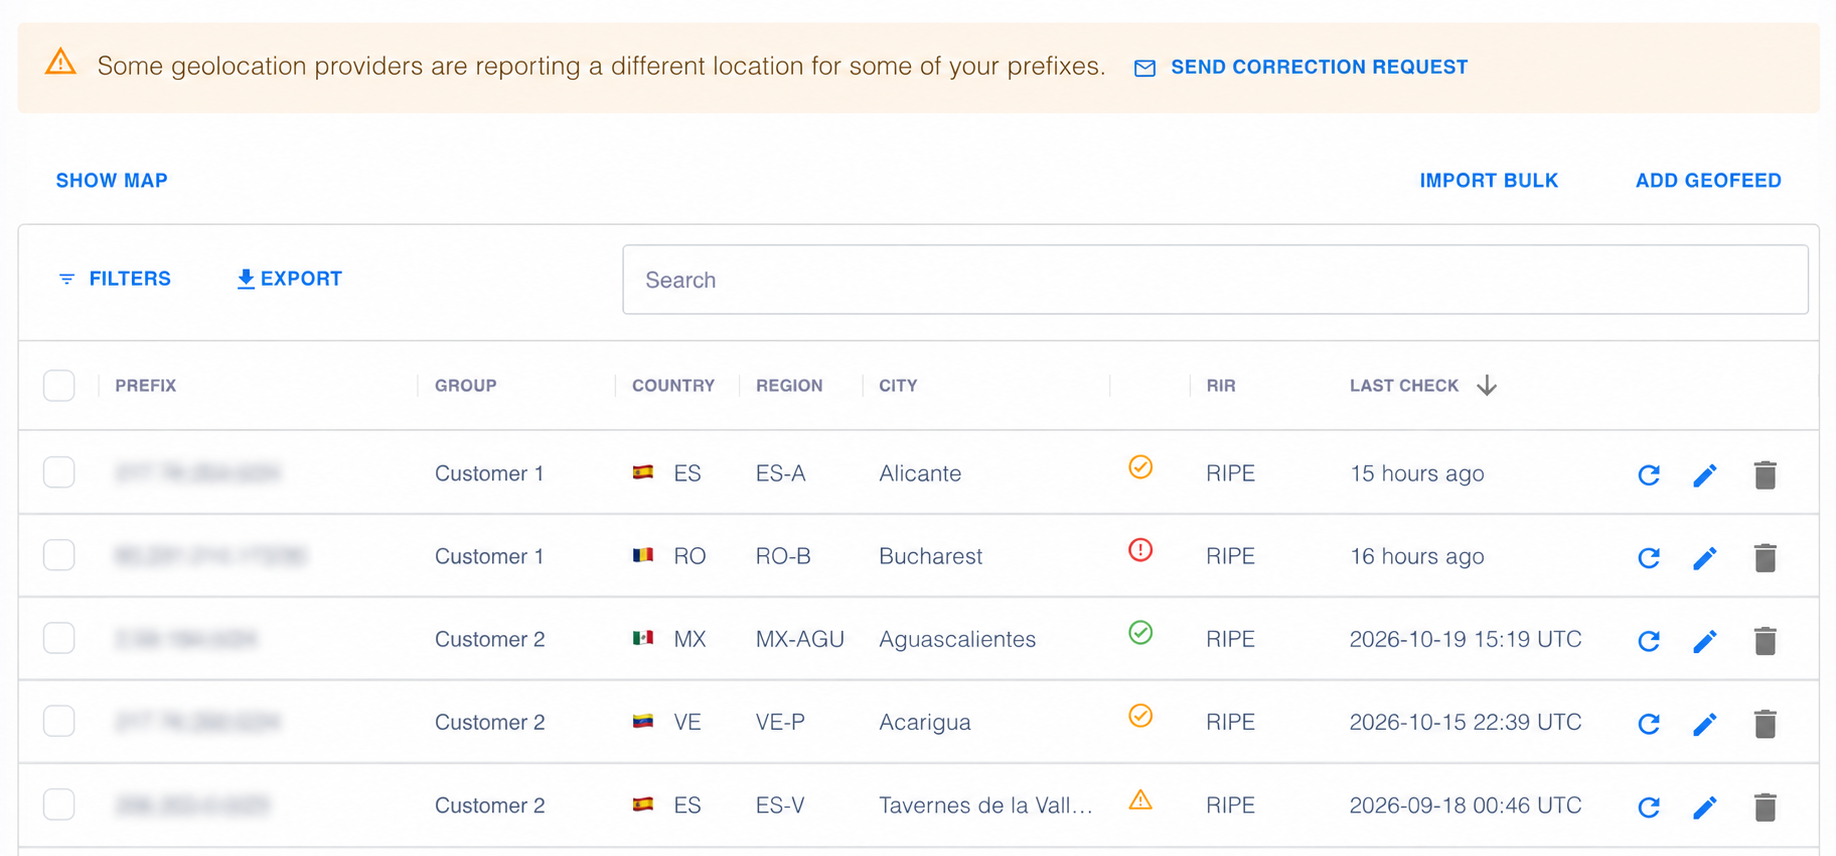The width and height of the screenshot is (1836, 856).
Task: Delete the Tavernes de la Vall row
Action: pos(1765,807)
